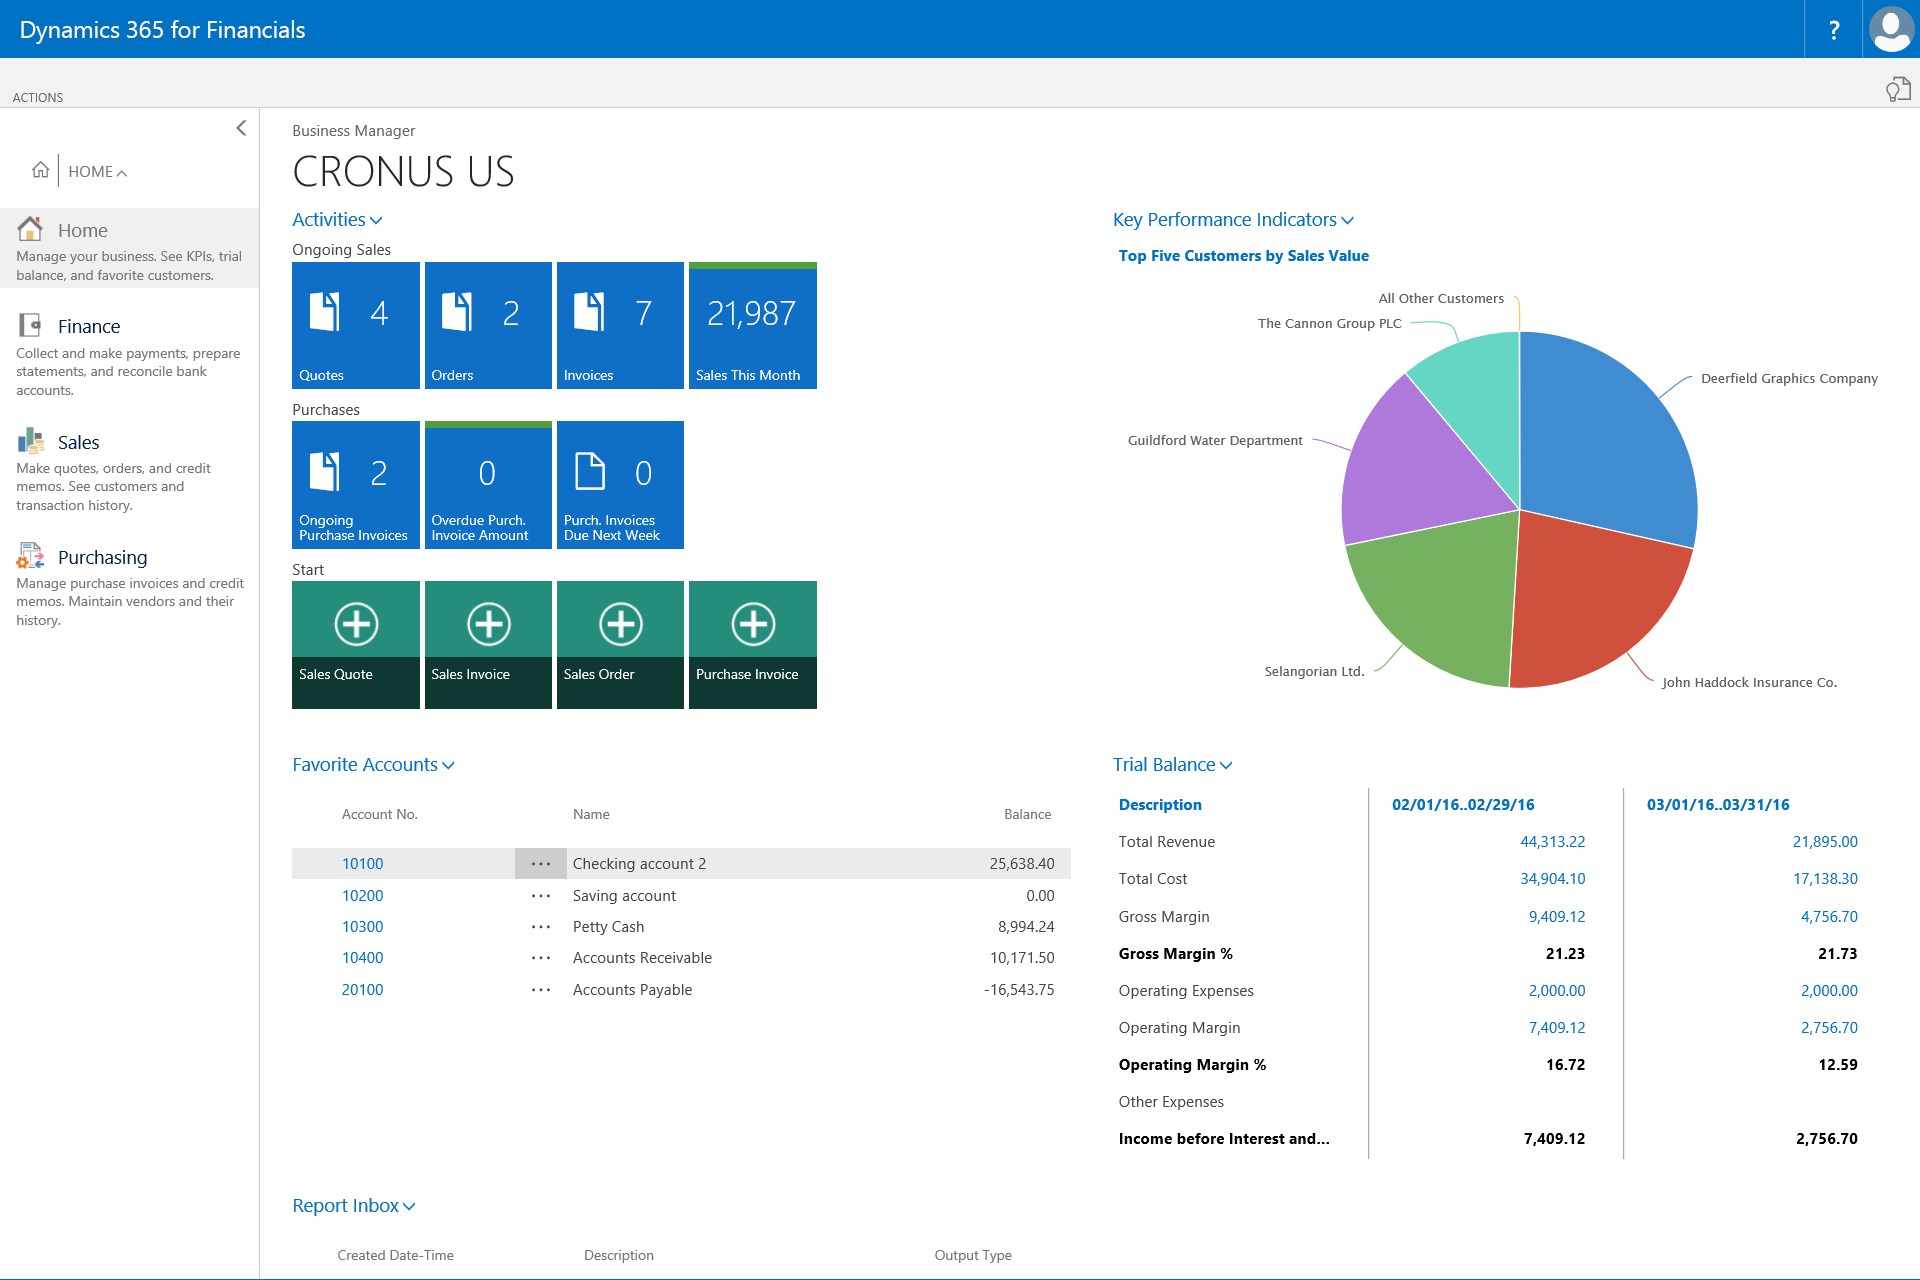Click the Deerfield Graphics Company blue pie slice
The height and width of the screenshot is (1280, 1920).
tap(1610, 440)
